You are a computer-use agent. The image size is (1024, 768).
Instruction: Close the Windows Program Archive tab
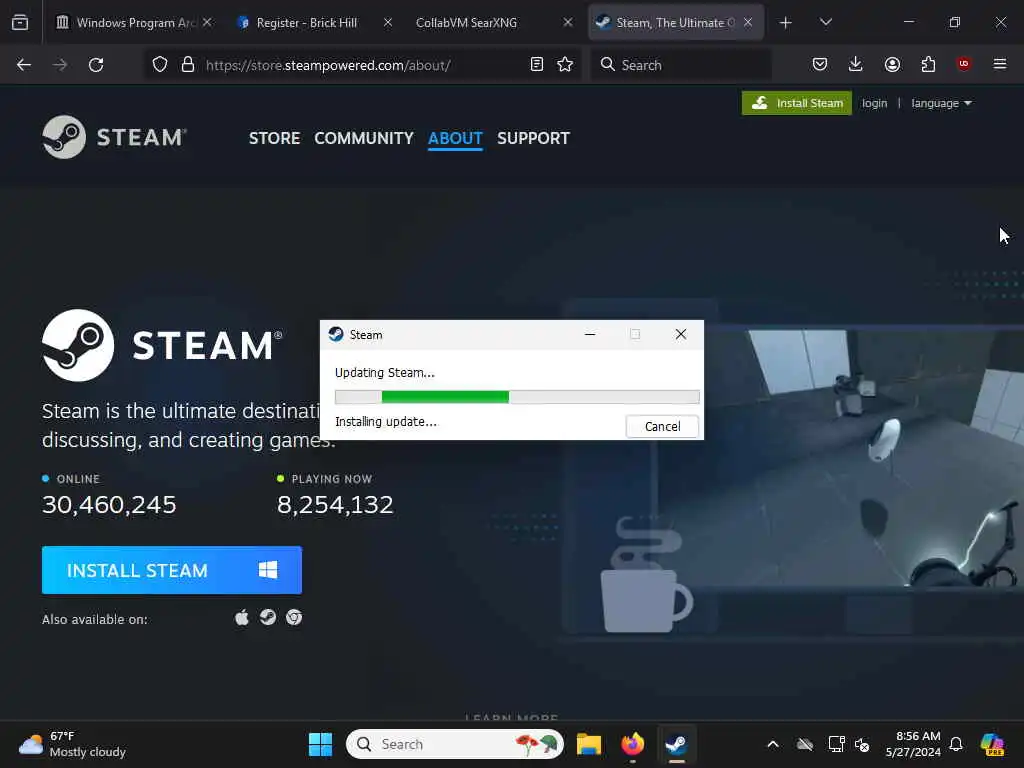(x=207, y=22)
